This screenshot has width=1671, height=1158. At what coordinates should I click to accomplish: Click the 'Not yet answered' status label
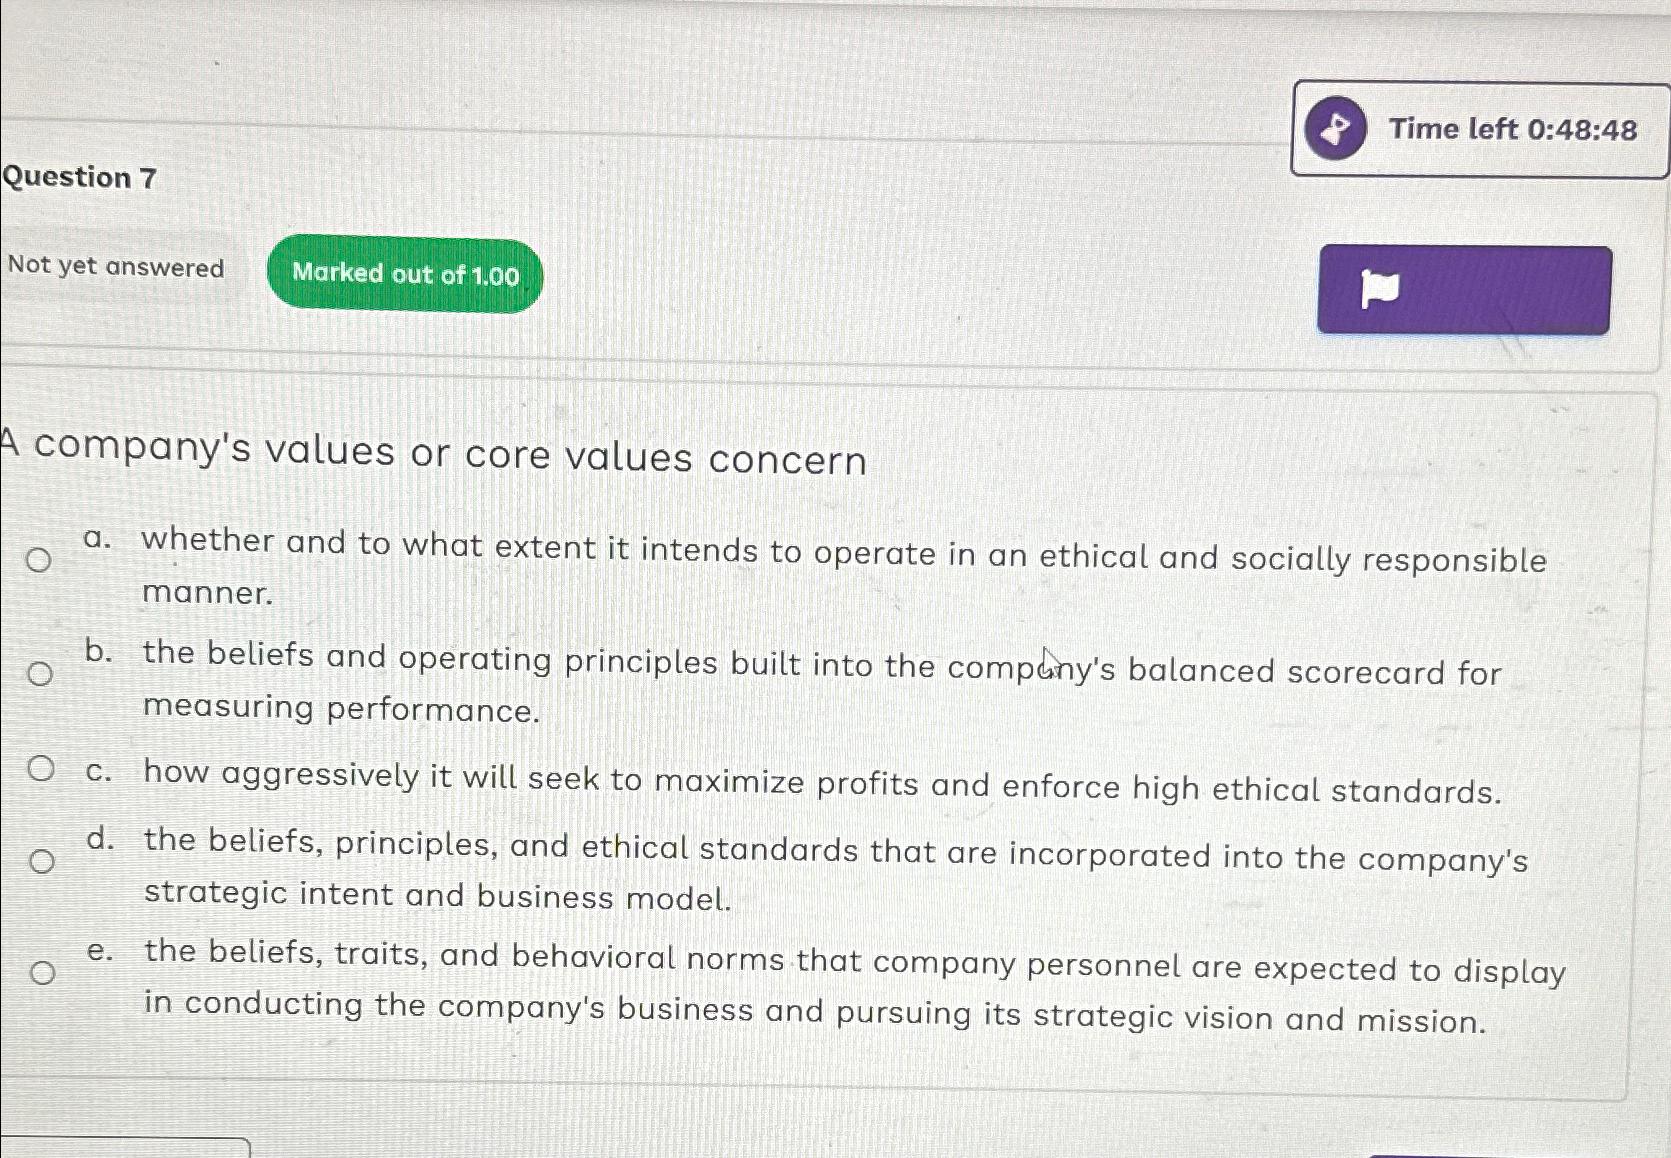click(x=115, y=268)
